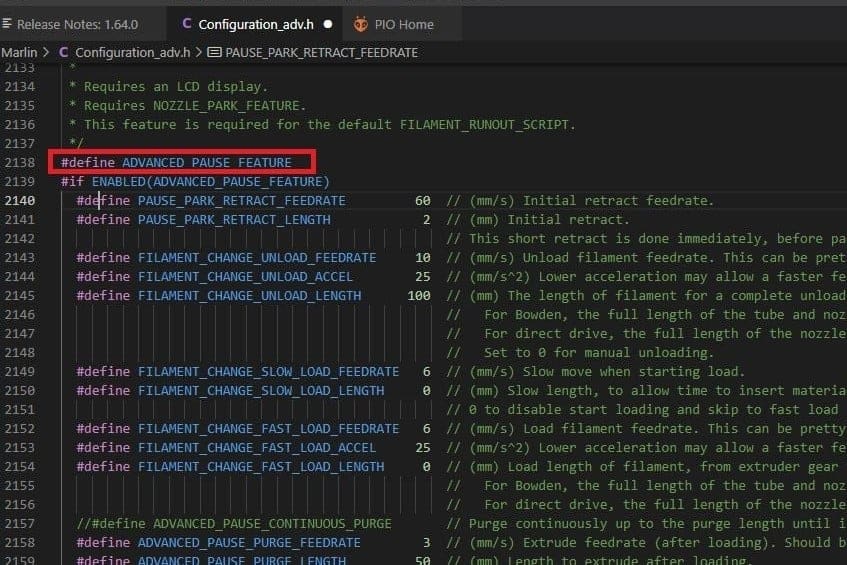Switch to the PIO Home tab
847x565 pixels.
[402, 24]
